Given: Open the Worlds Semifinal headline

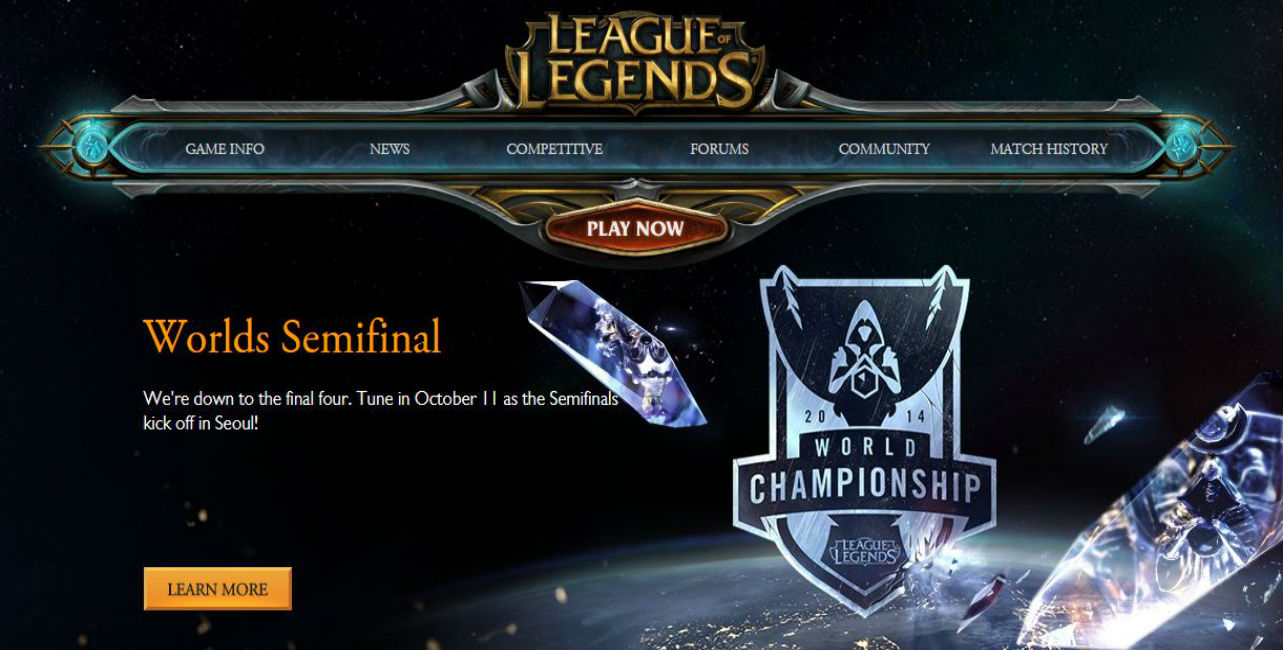Looking at the screenshot, I should (x=292, y=337).
